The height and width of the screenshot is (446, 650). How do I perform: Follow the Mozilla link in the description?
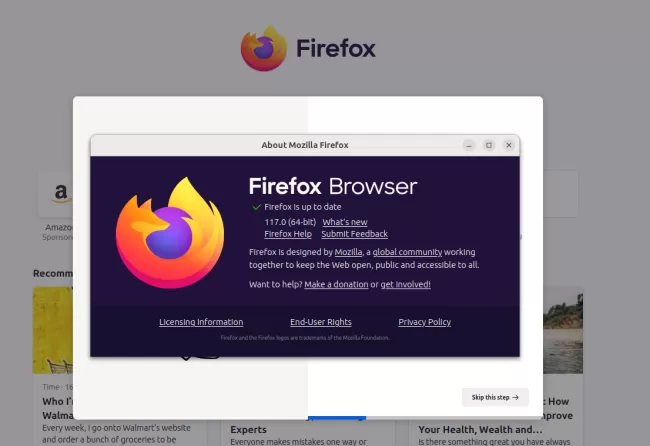[348, 253]
